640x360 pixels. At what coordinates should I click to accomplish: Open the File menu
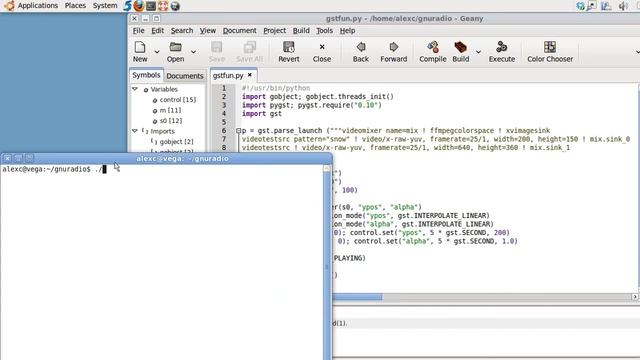point(138,31)
